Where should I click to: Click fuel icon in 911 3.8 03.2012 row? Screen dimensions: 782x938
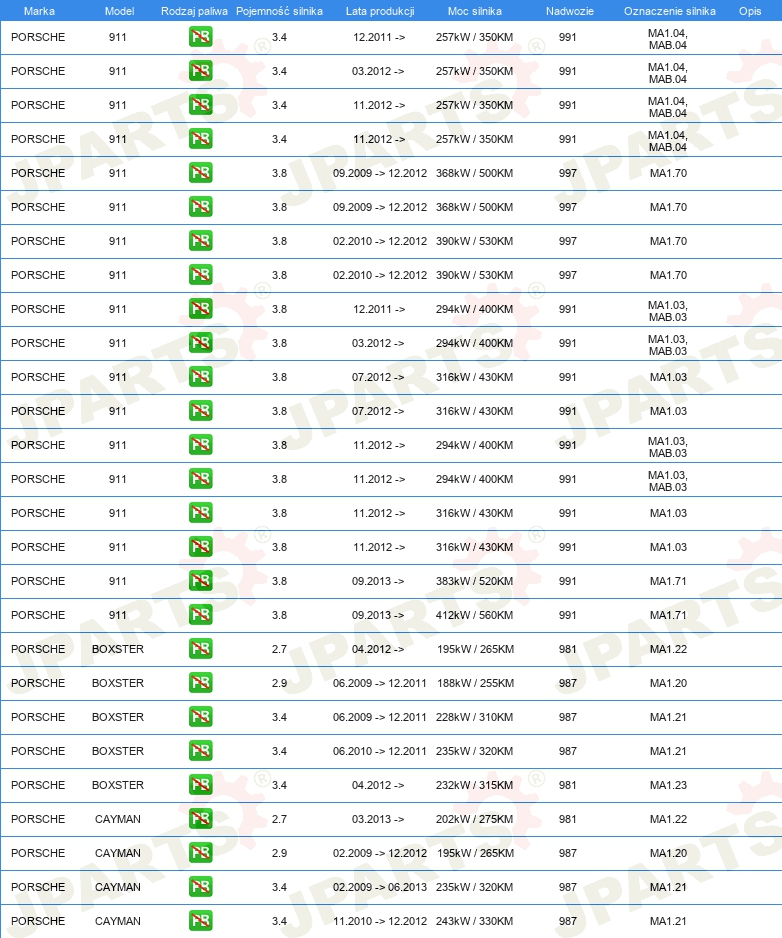point(200,343)
